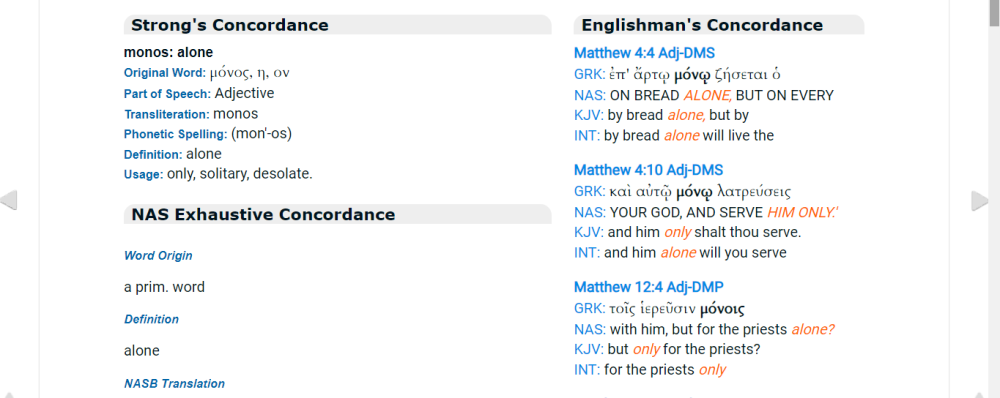Image resolution: width=1000 pixels, height=398 pixels.
Task: Click the NAS Exhaustive Concordance heading
Action: [263, 214]
